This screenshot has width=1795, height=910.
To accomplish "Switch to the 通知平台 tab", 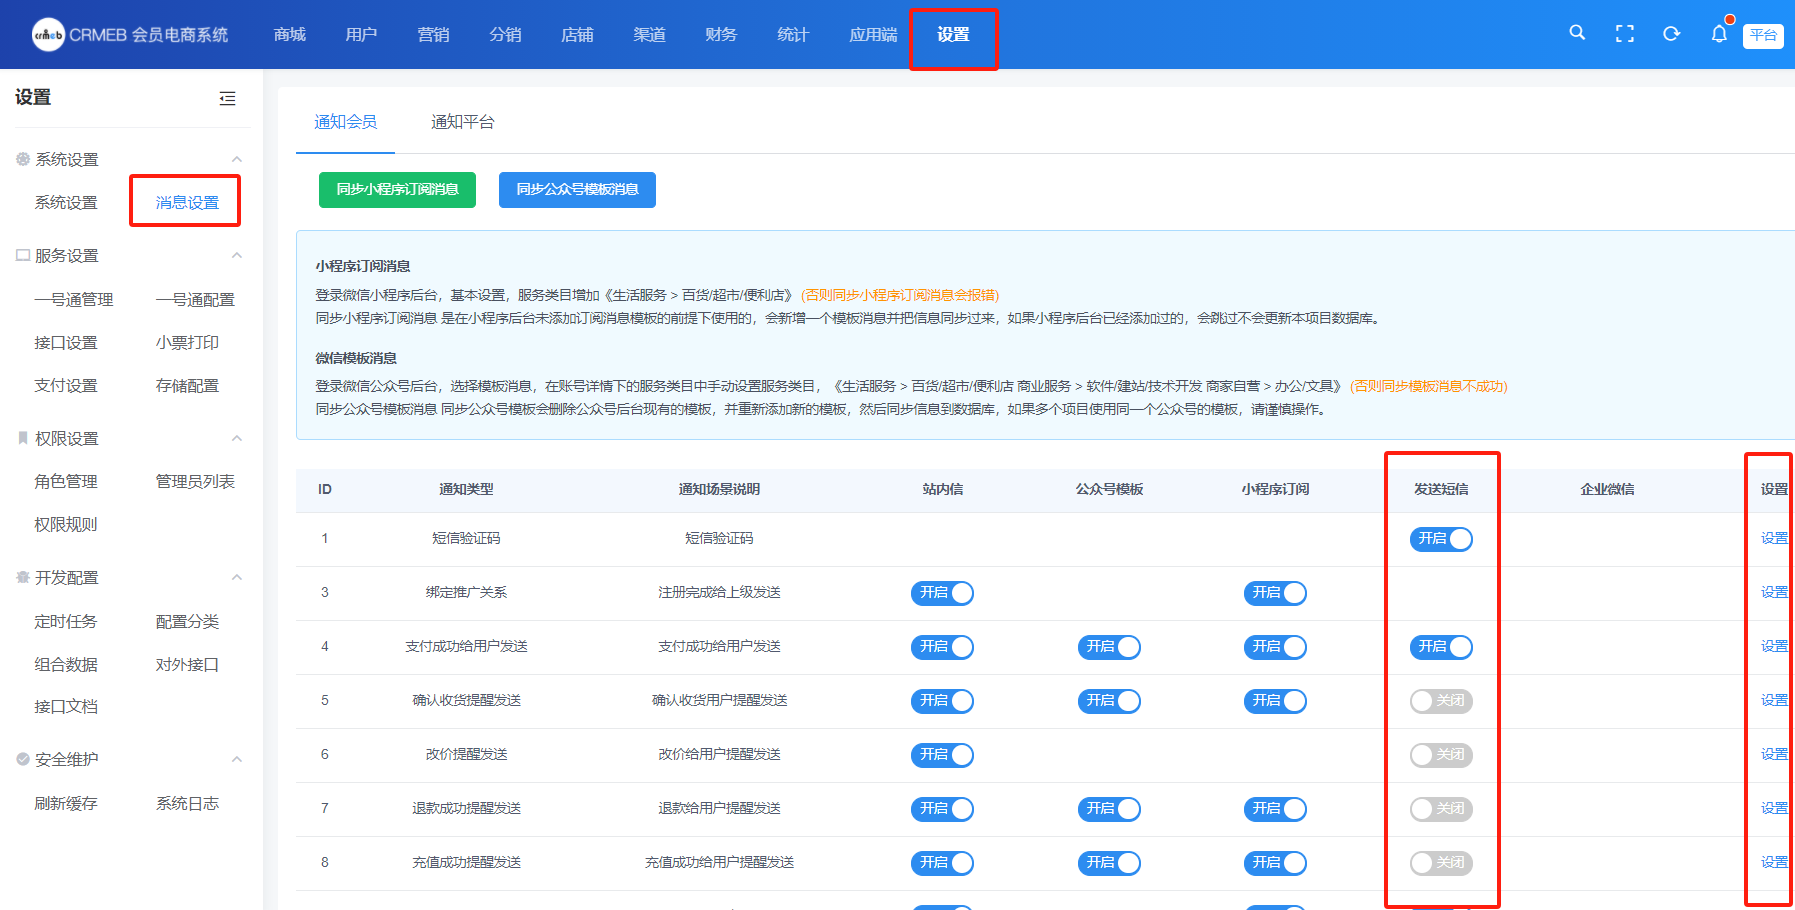I will coord(462,122).
